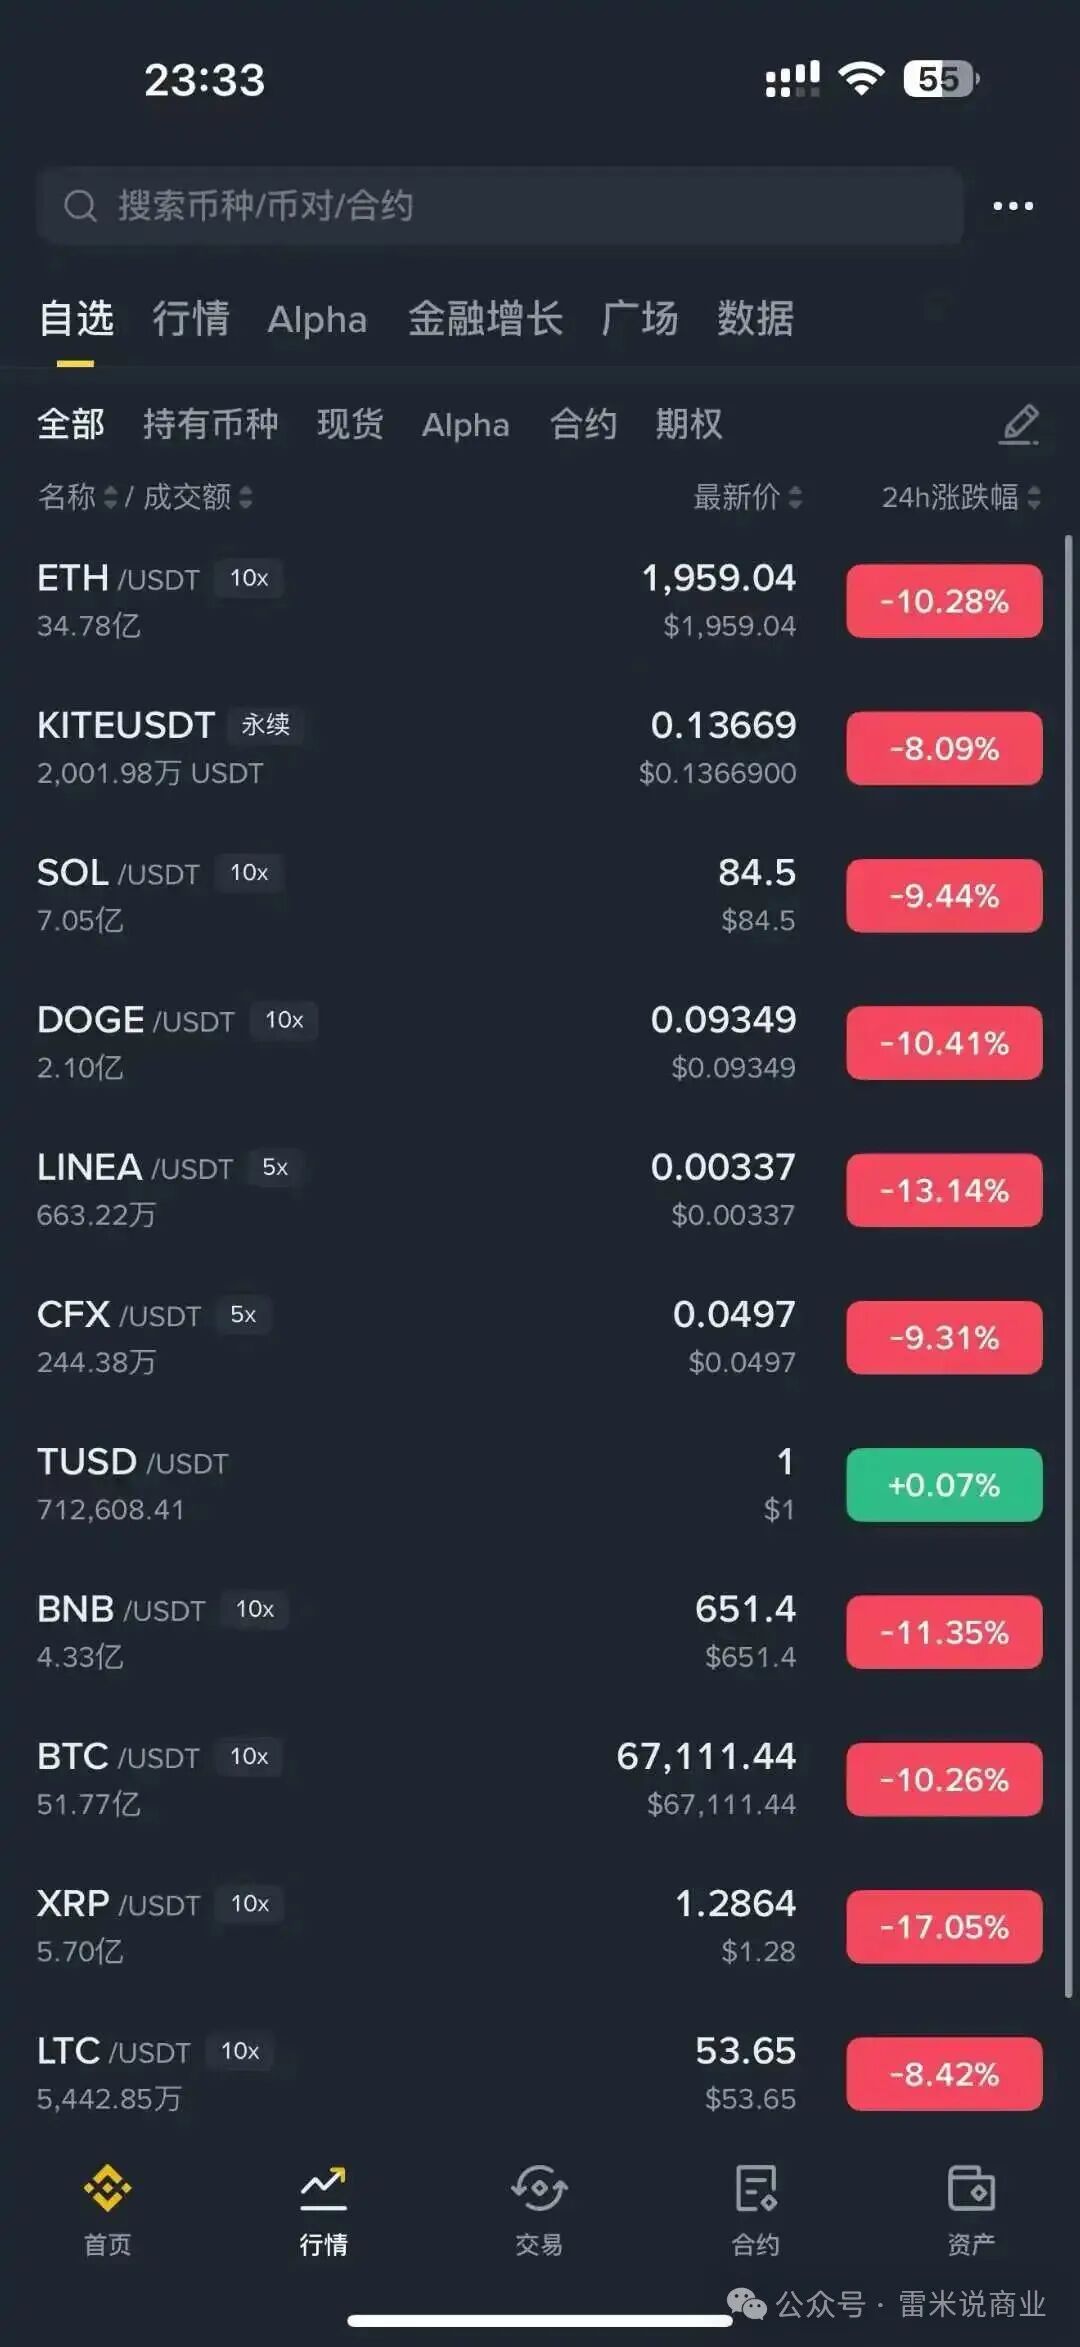Sort list by 名称 name arrows
Viewport: 1080px width, 2347px height.
pyautogui.click(x=110, y=497)
